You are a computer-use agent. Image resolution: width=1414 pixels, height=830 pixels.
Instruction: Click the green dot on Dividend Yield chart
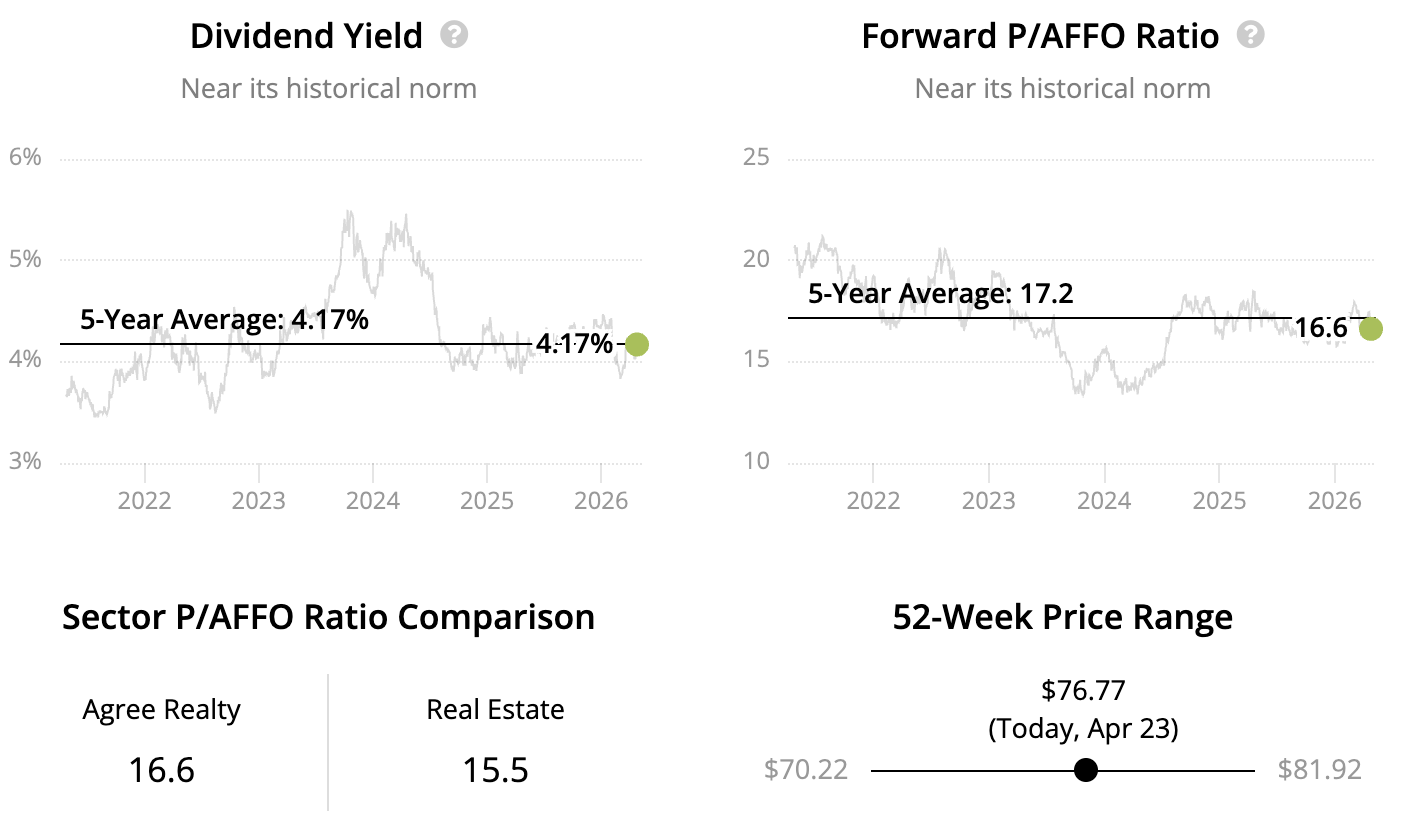click(x=636, y=345)
